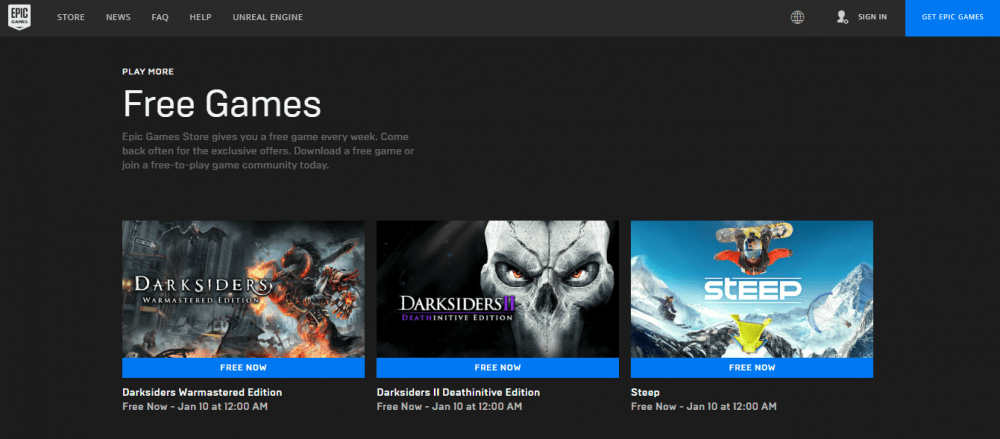The height and width of the screenshot is (439, 1000).
Task: Click the Jan 10 date under Darksiders II
Action: click(x=476, y=406)
